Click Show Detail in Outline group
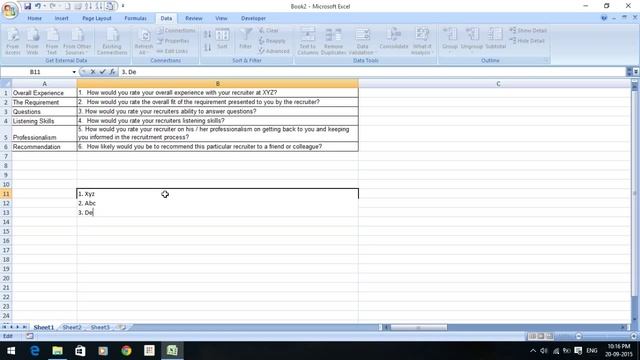 pyautogui.click(x=528, y=31)
